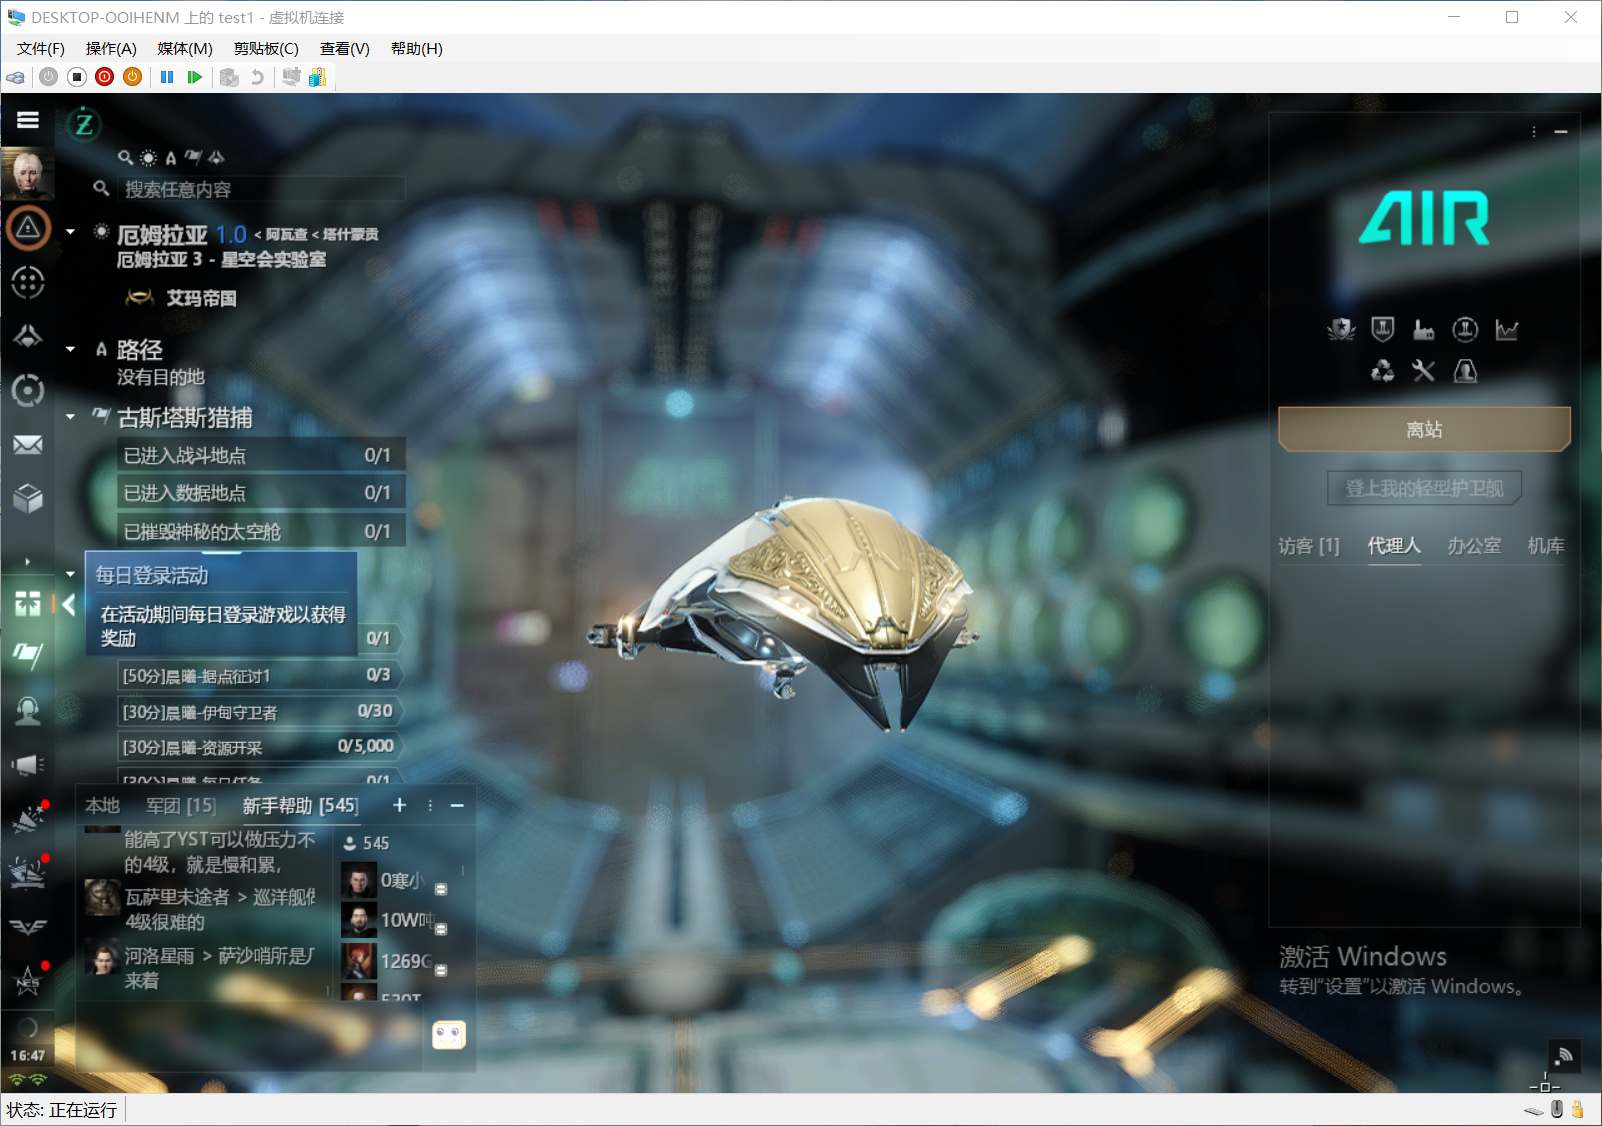Minimize the chat window with minus
The image size is (1602, 1126).
click(x=457, y=805)
